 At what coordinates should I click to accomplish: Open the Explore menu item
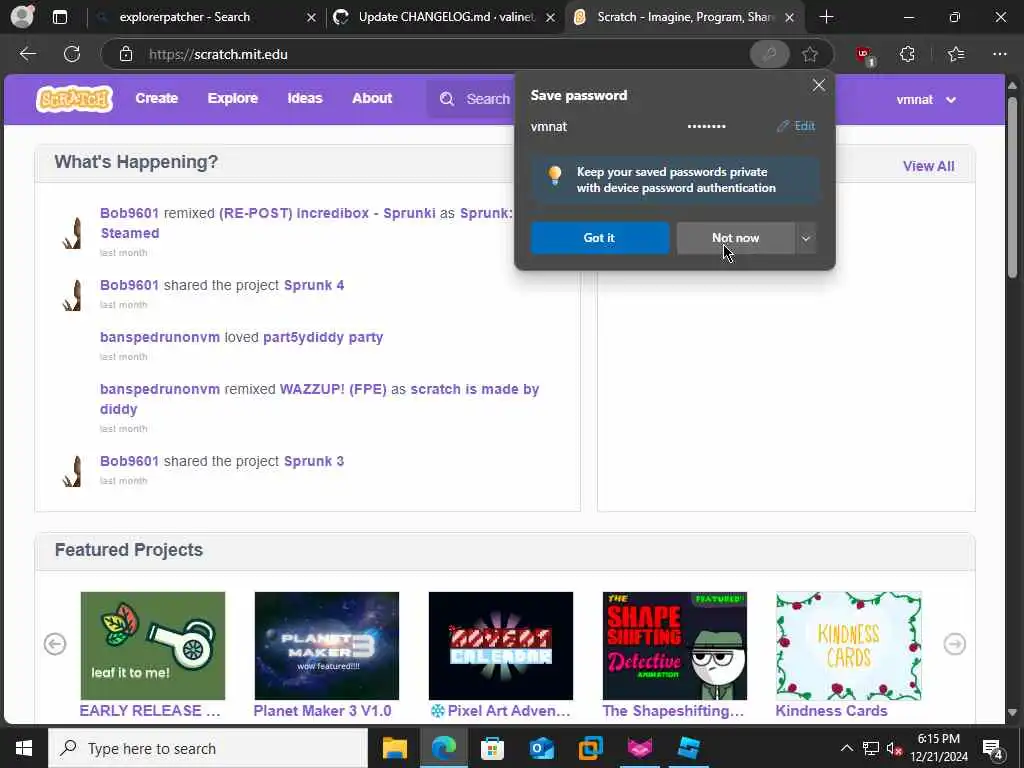click(232, 99)
